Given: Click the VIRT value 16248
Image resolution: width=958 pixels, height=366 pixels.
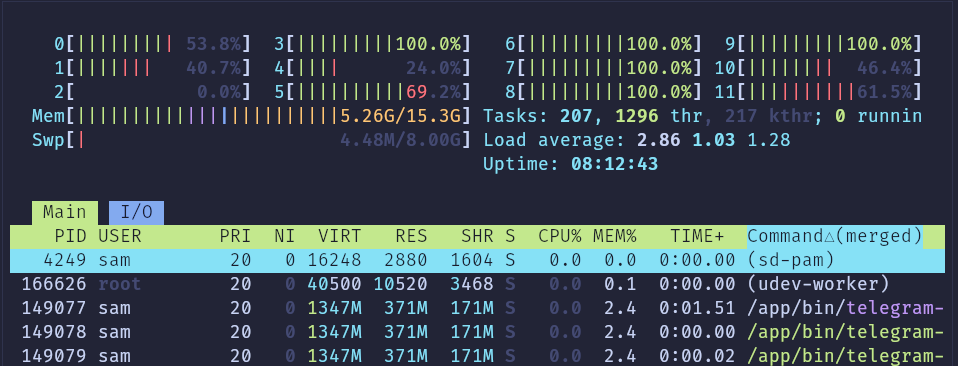Looking at the screenshot, I should point(334,260).
